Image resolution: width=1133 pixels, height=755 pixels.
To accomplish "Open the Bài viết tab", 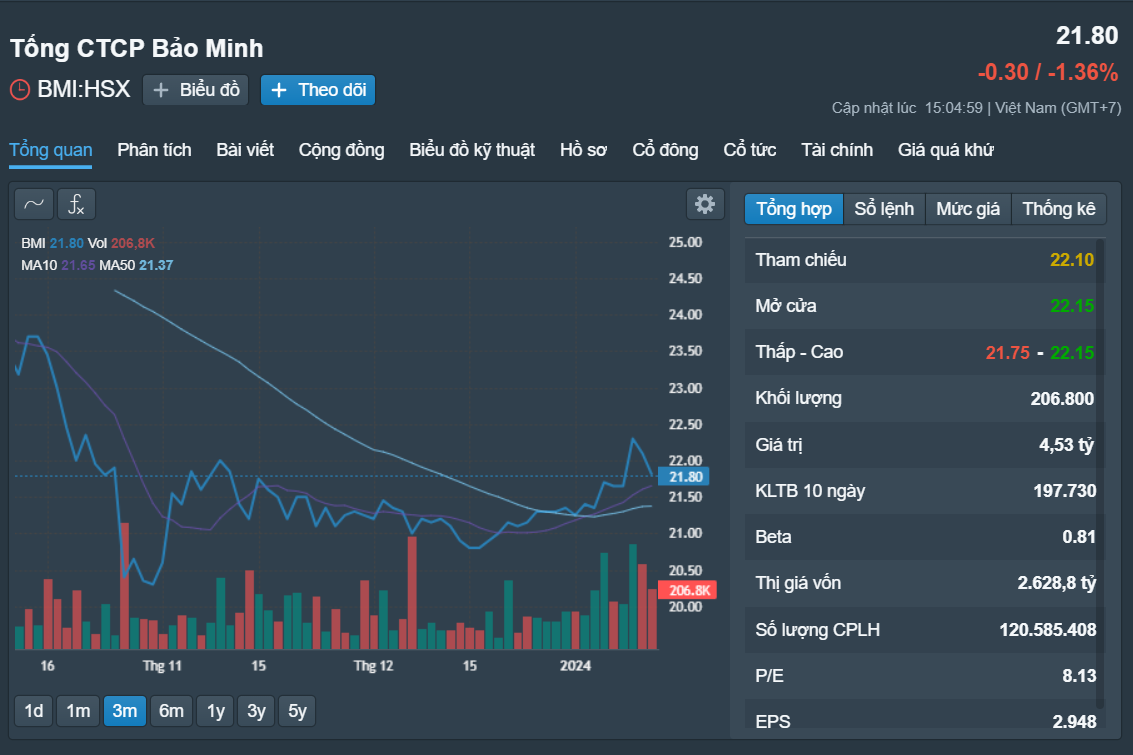I will pos(245,150).
